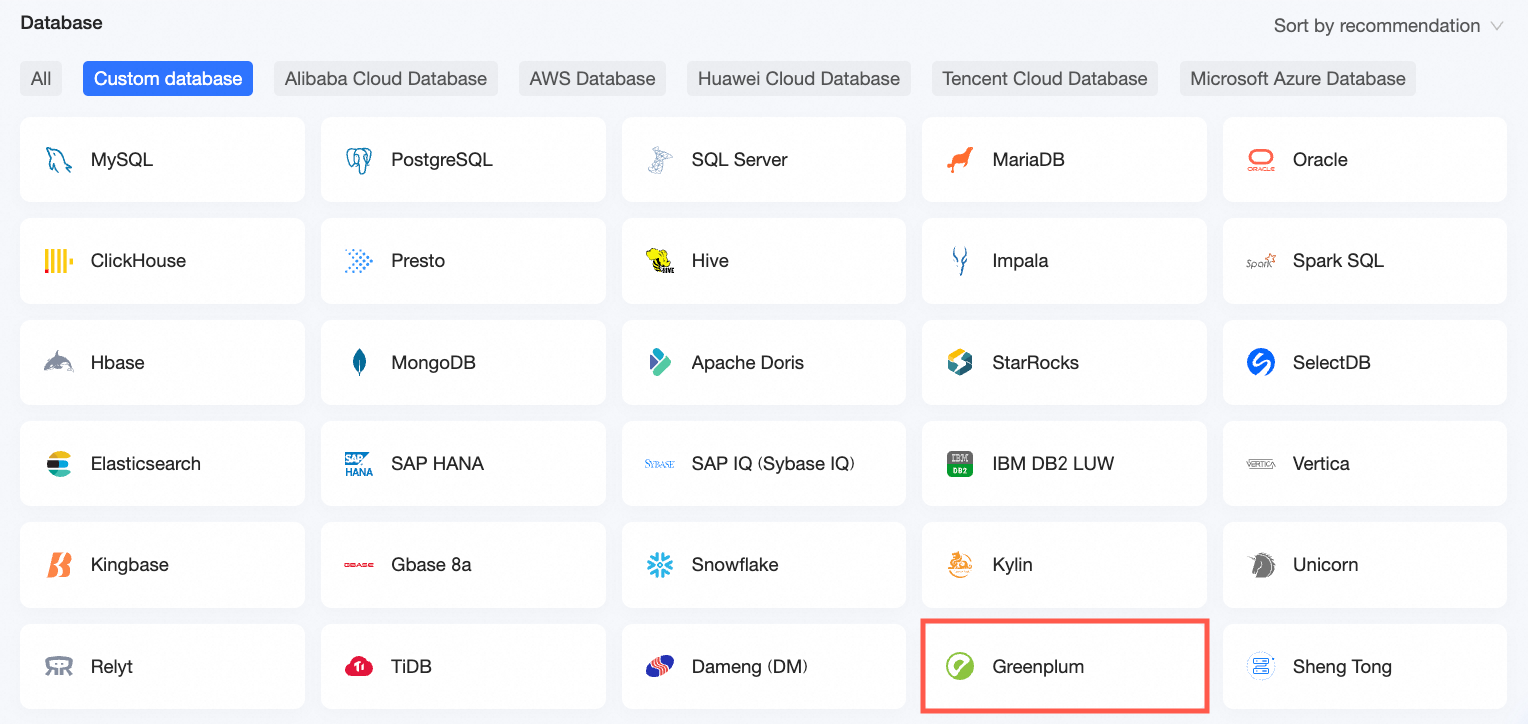This screenshot has height=724, width=1528.
Task: Click the MongoDB leaf icon
Action: pos(359,362)
